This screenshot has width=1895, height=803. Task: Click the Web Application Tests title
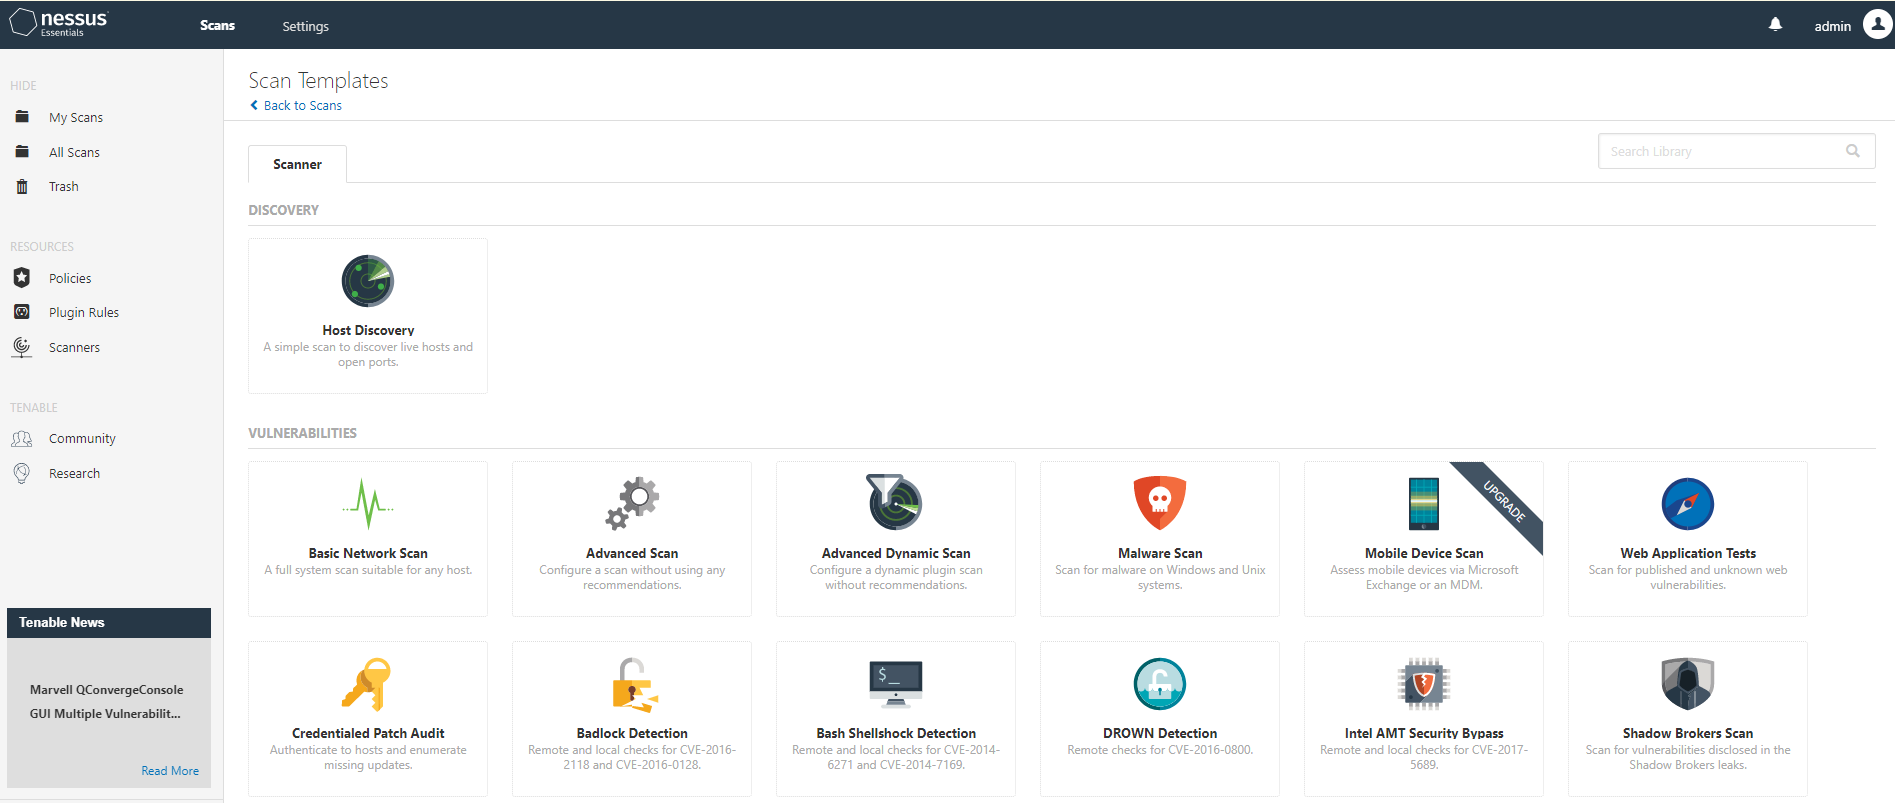[1688, 553]
